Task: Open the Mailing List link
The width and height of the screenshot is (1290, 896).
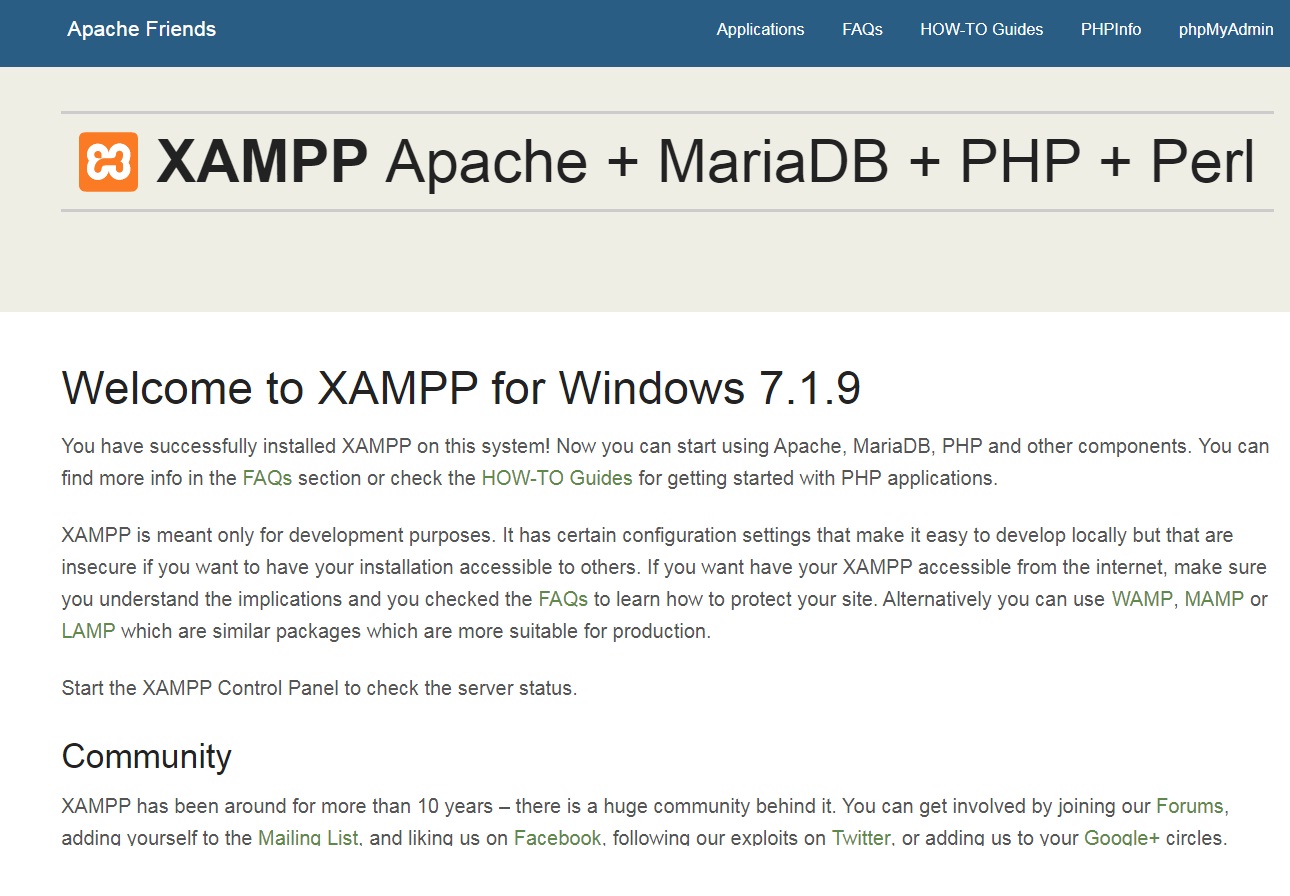Action: click(x=308, y=838)
